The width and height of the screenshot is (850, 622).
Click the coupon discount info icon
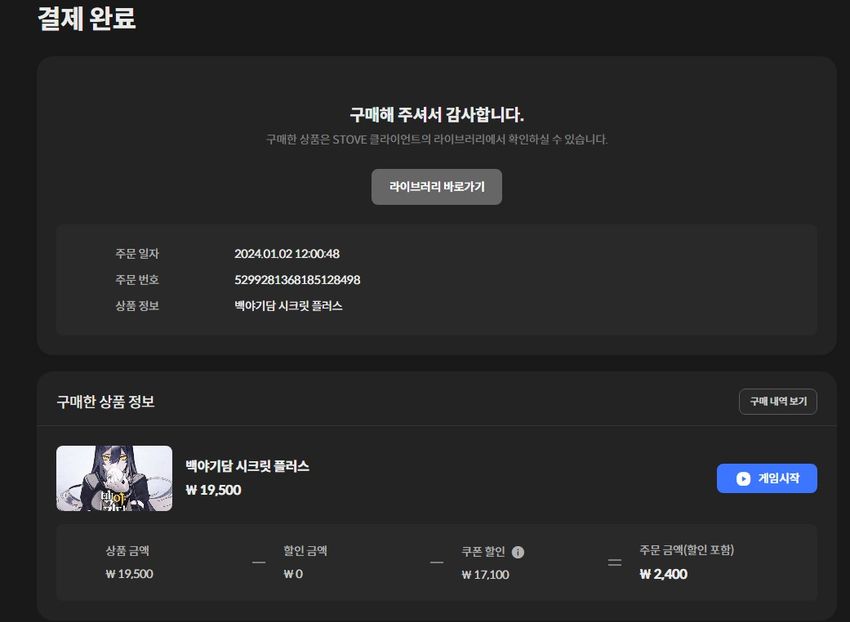coord(518,552)
